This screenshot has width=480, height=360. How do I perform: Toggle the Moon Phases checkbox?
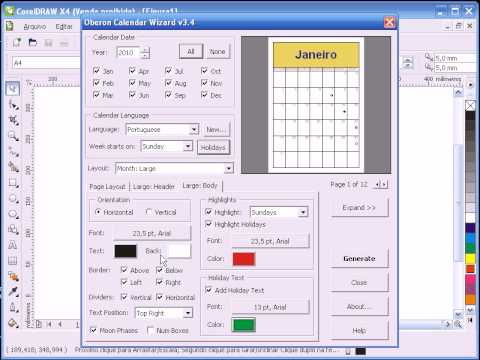point(93,330)
